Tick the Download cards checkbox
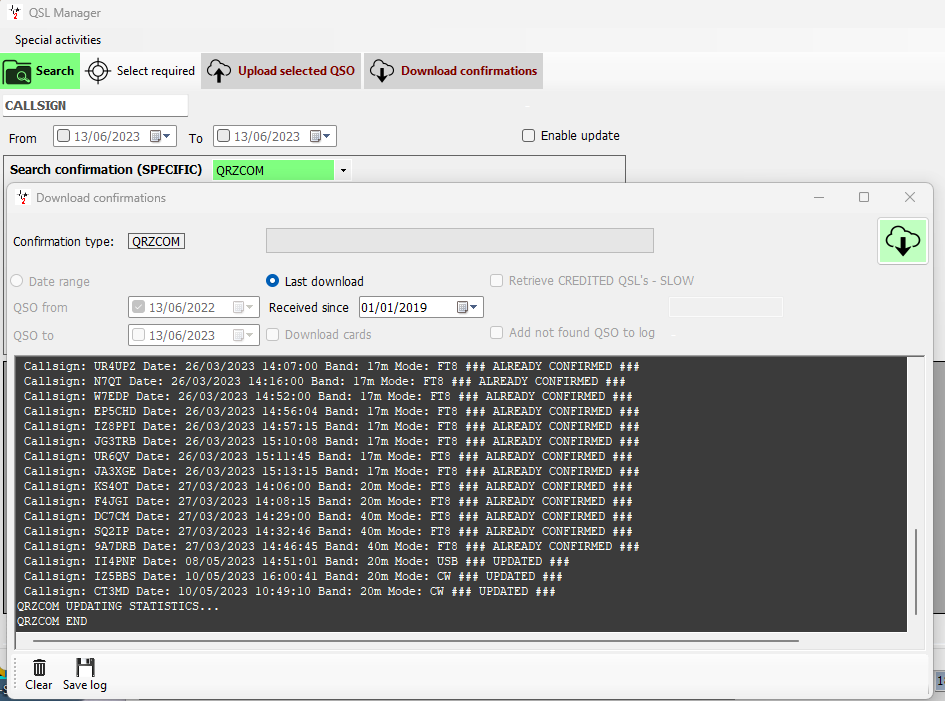945x701 pixels. 272,335
